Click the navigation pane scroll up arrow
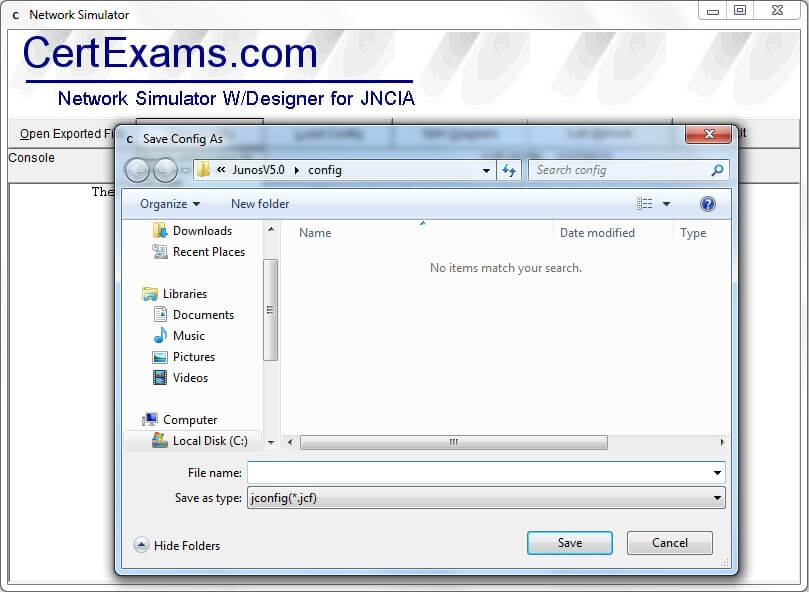The width and height of the screenshot is (809, 592). tap(271, 229)
